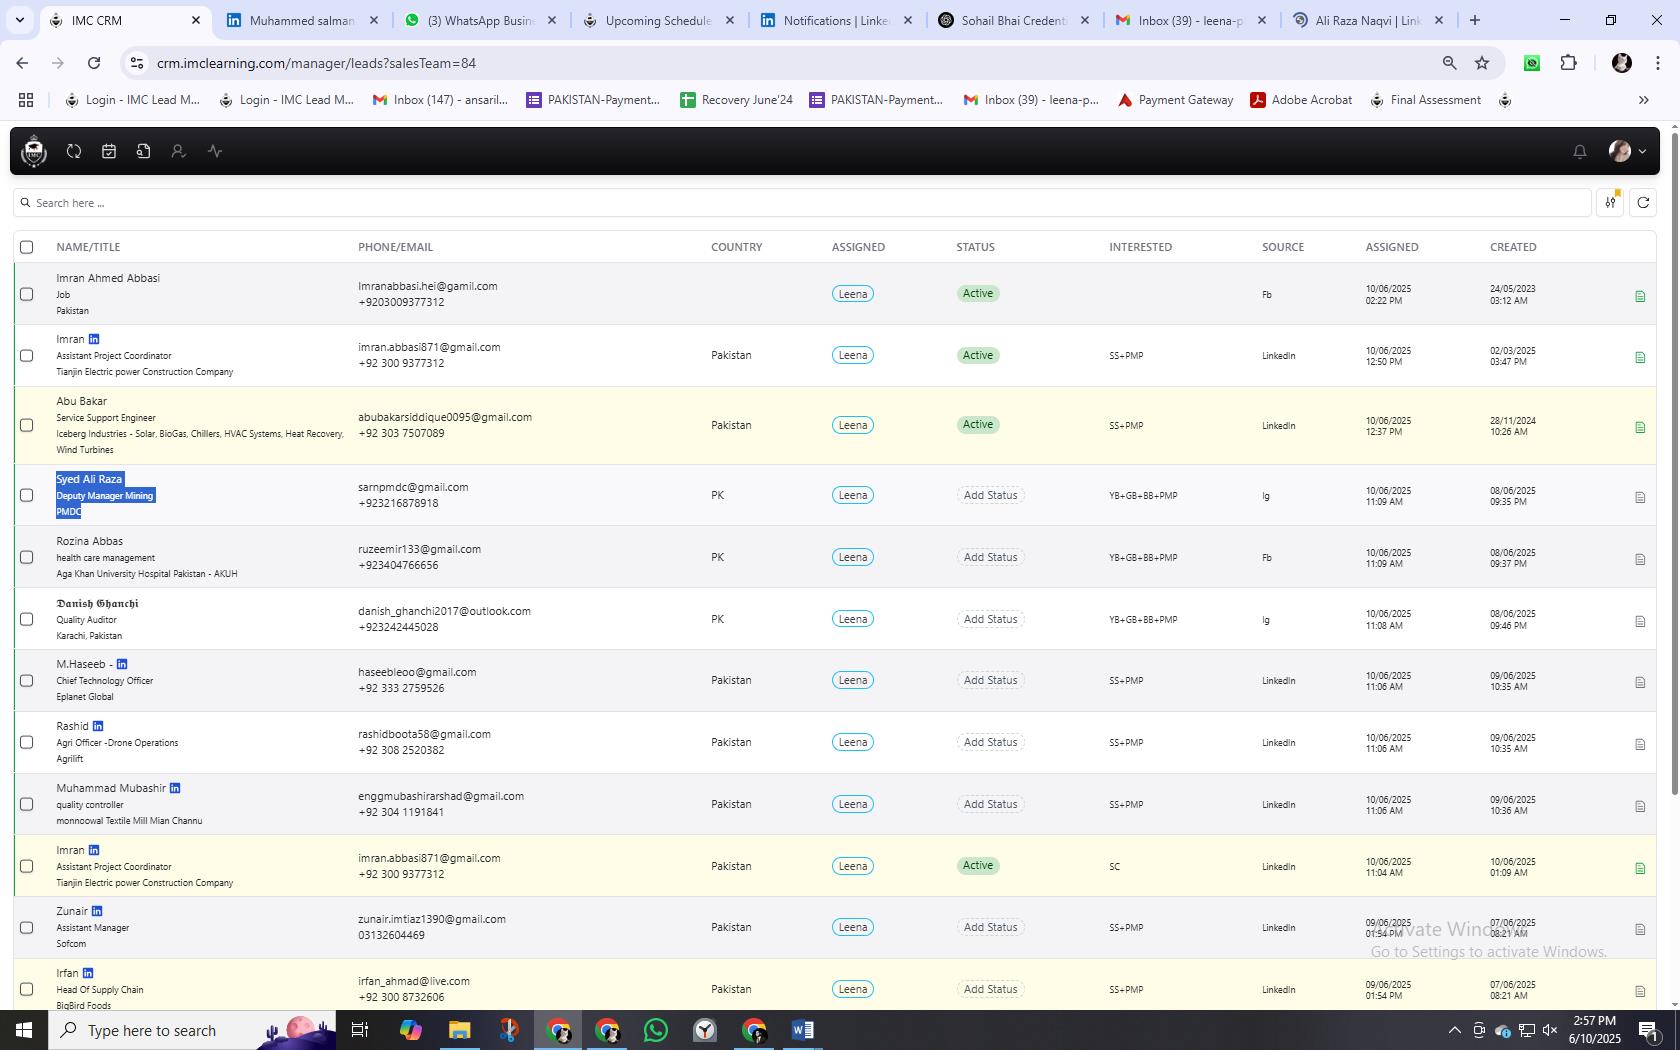
Task: Expand the bookmarks overflow chevron
Action: click(1643, 100)
